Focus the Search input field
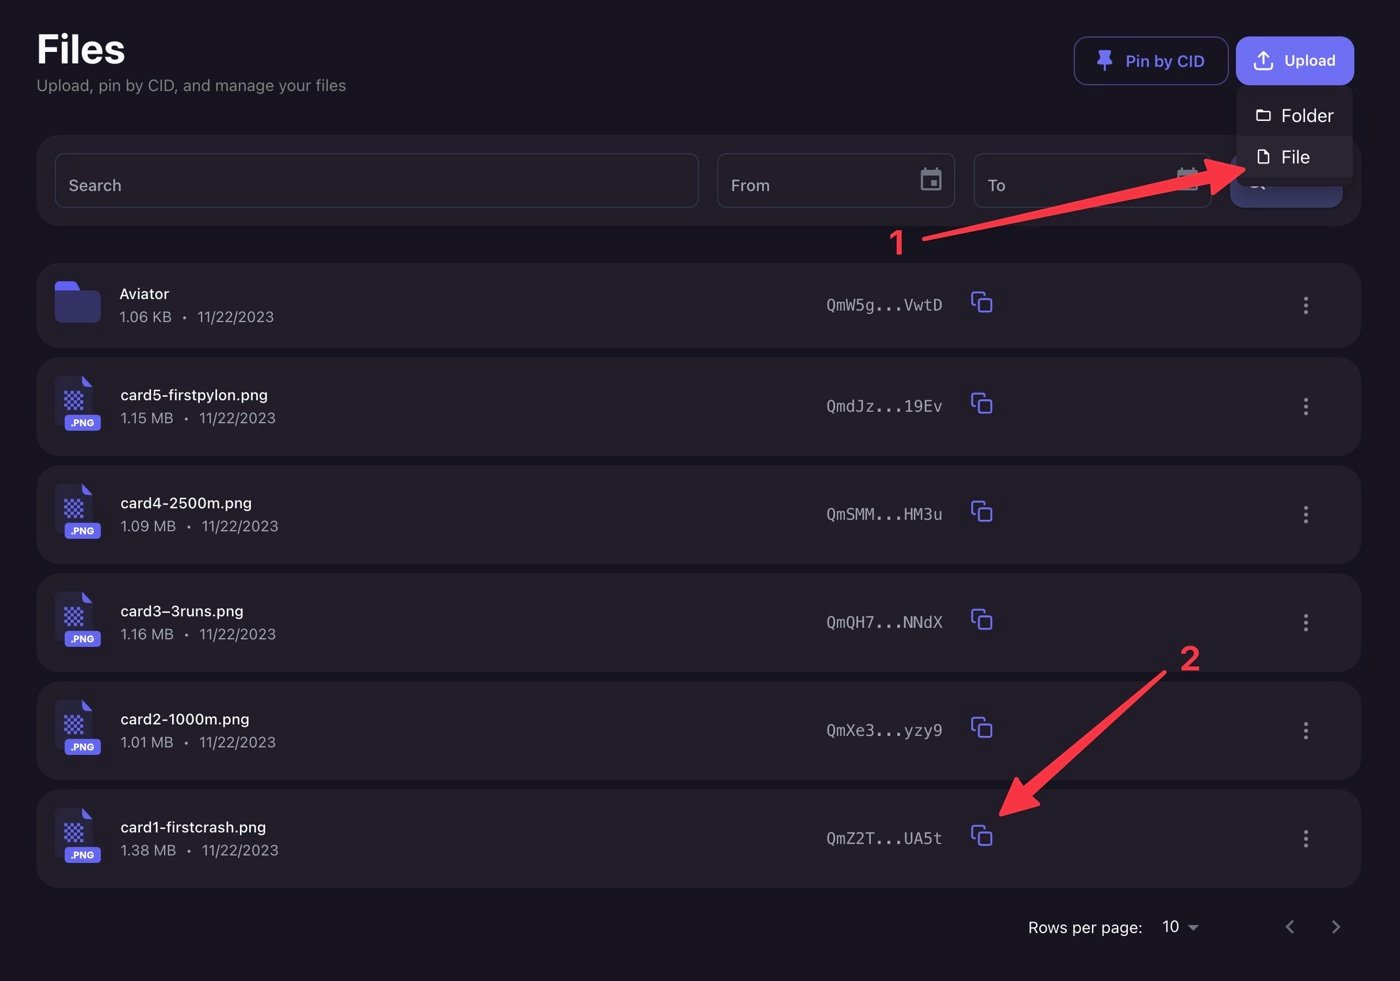 [376, 181]
